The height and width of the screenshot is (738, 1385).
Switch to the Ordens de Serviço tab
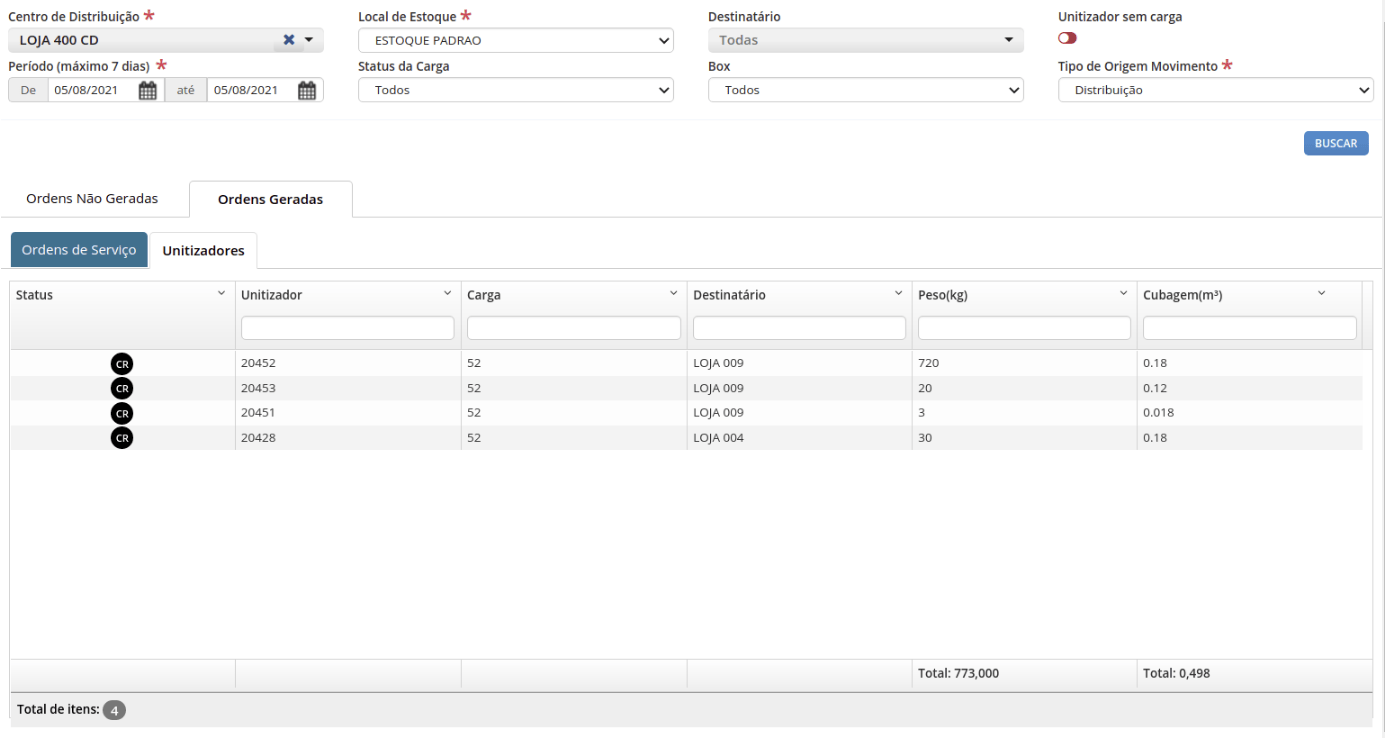(79, 250)
